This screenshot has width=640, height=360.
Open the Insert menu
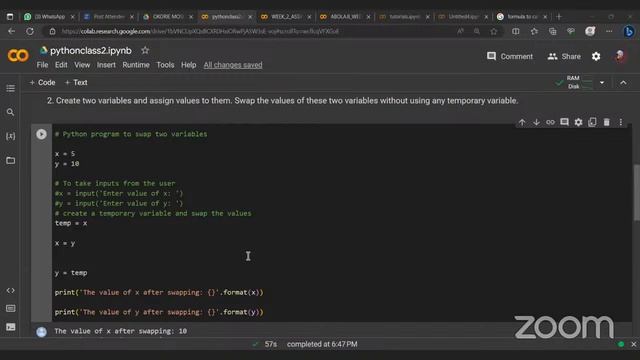[x=106, y=65]
